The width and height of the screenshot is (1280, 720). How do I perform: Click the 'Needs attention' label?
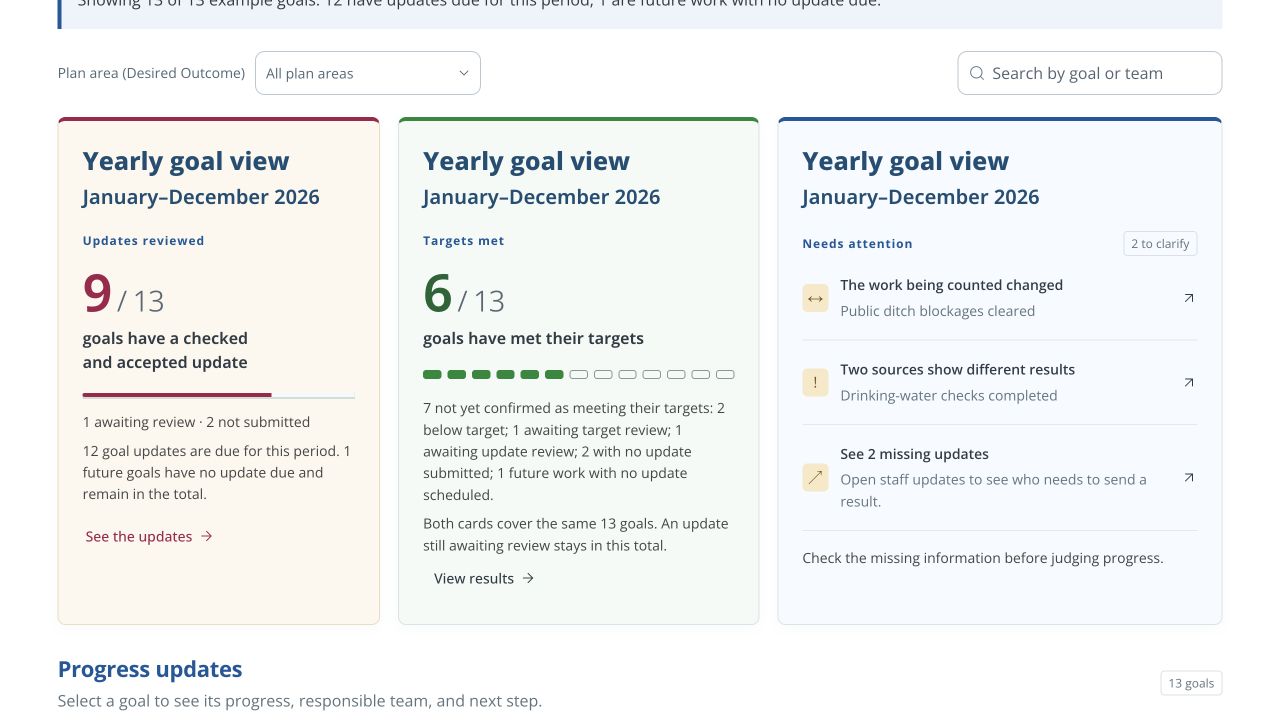(x=857, y=244)
